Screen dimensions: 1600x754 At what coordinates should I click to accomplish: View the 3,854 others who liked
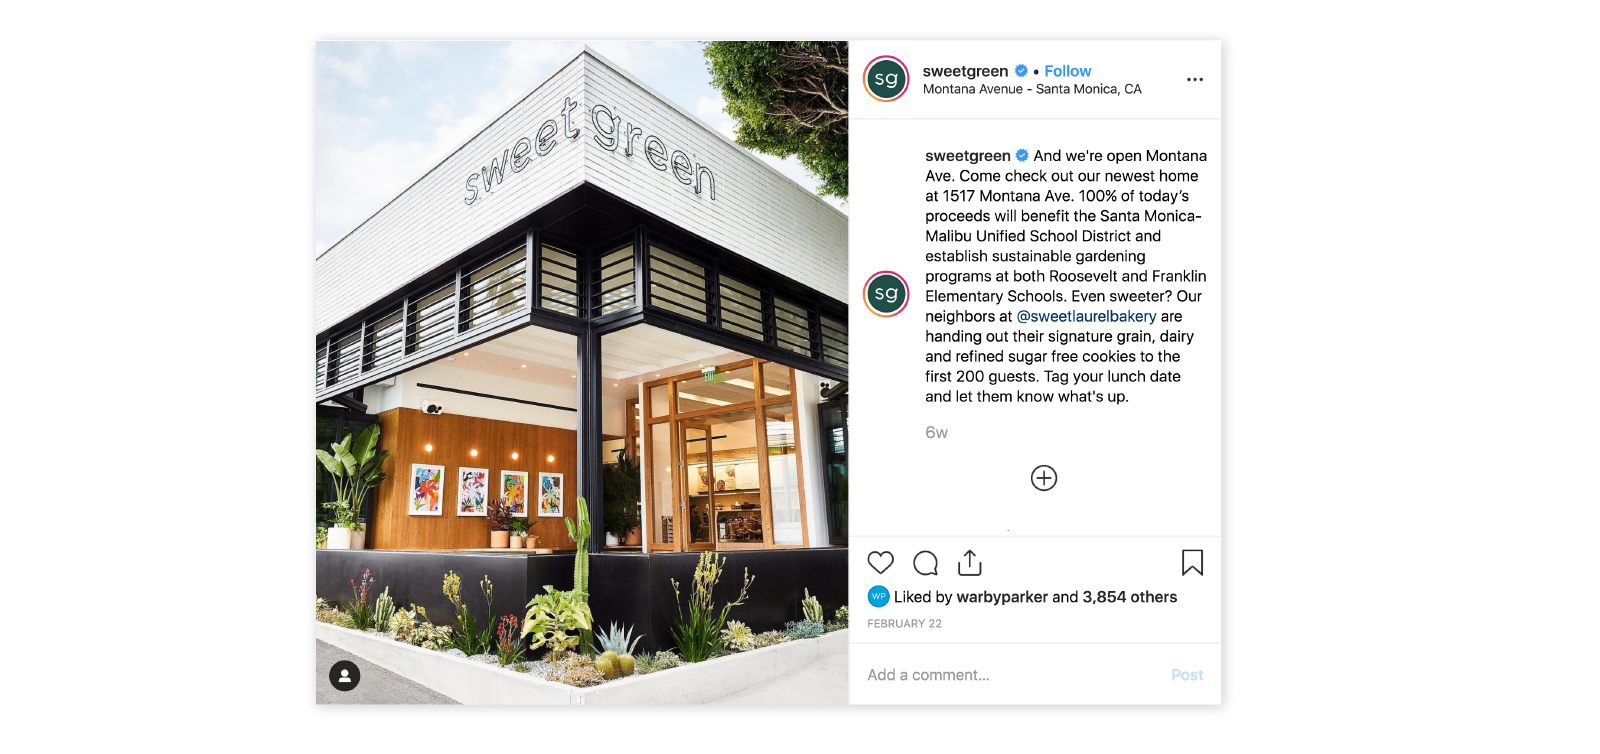coord(1130,597)
